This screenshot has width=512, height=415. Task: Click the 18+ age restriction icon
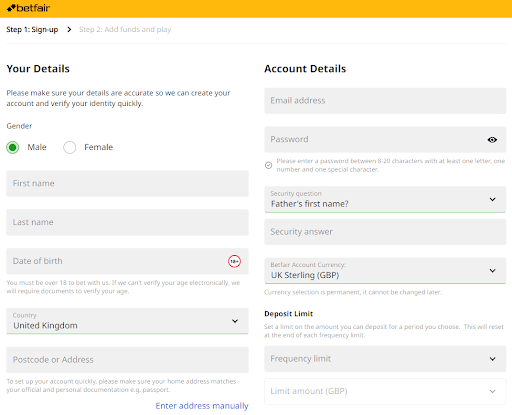coord(234,261)
